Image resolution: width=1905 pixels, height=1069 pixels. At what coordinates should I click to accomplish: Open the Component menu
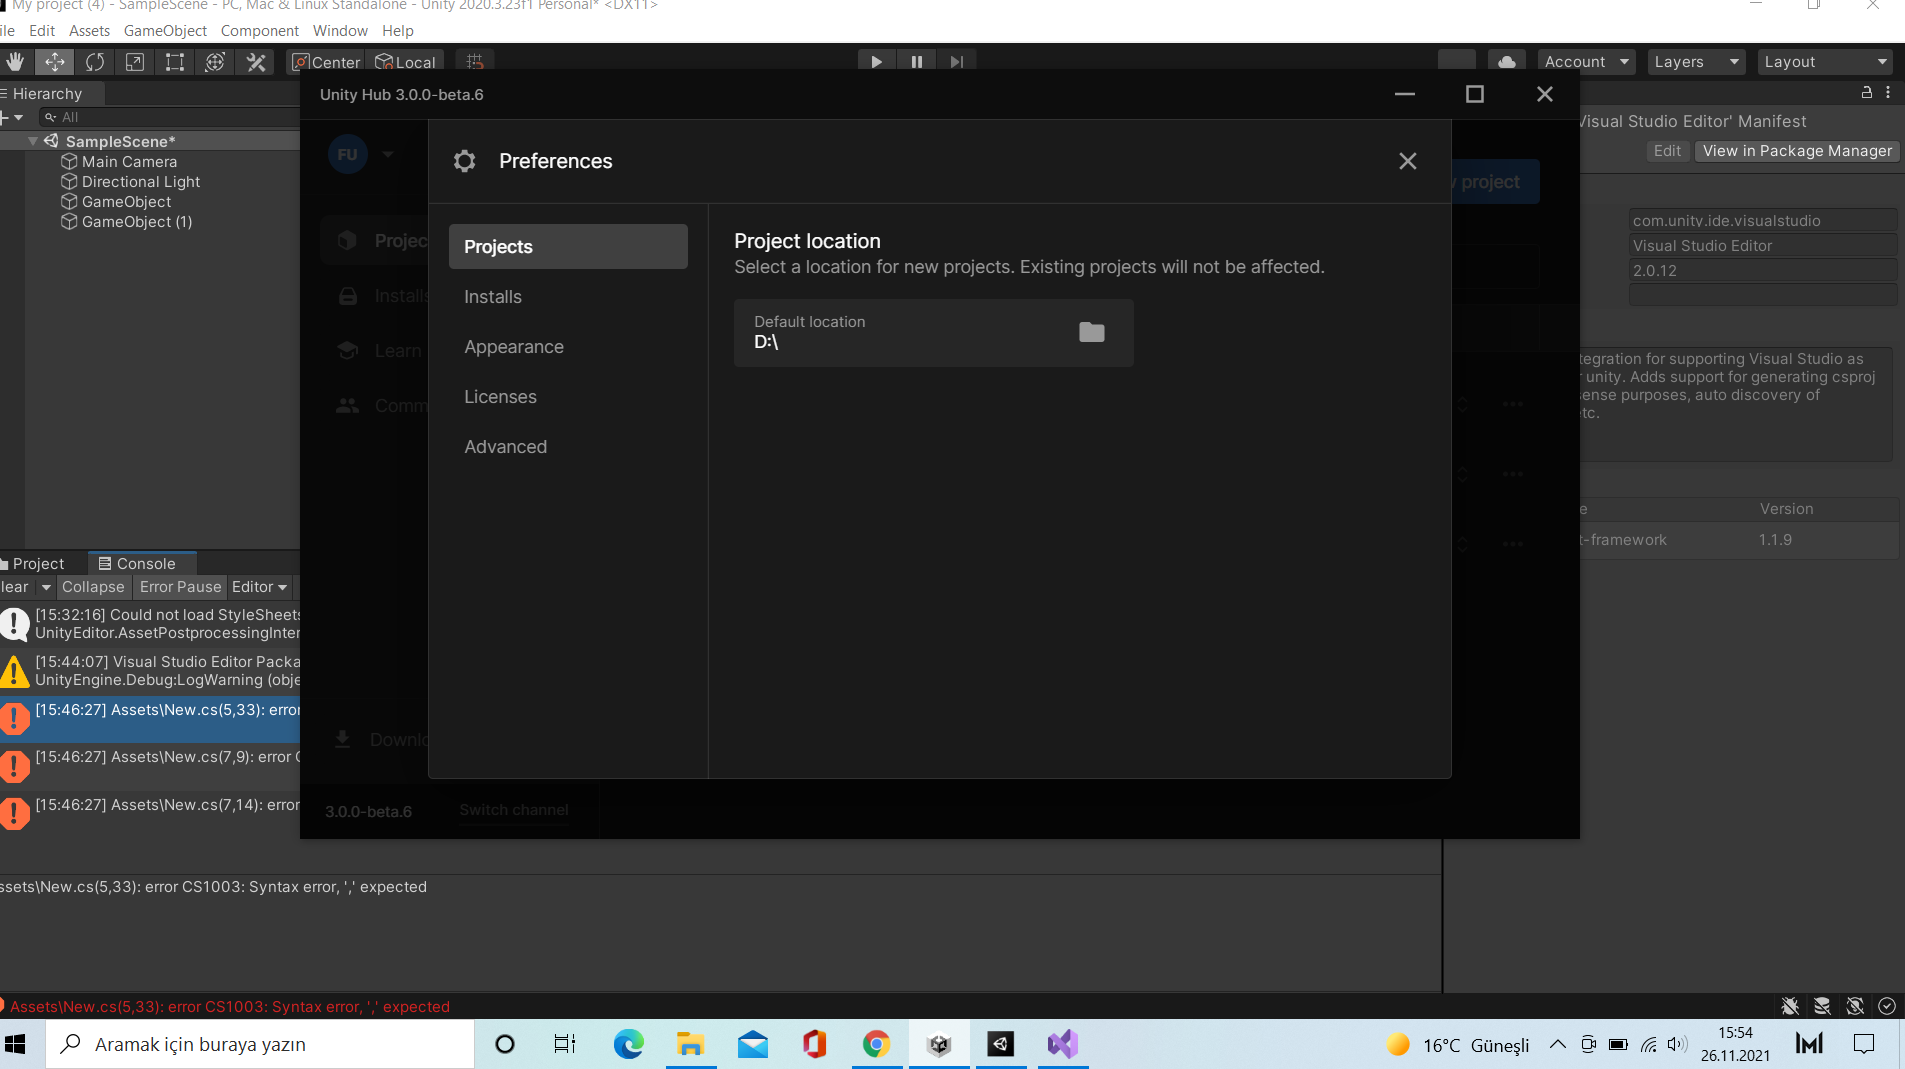(260, 31)
